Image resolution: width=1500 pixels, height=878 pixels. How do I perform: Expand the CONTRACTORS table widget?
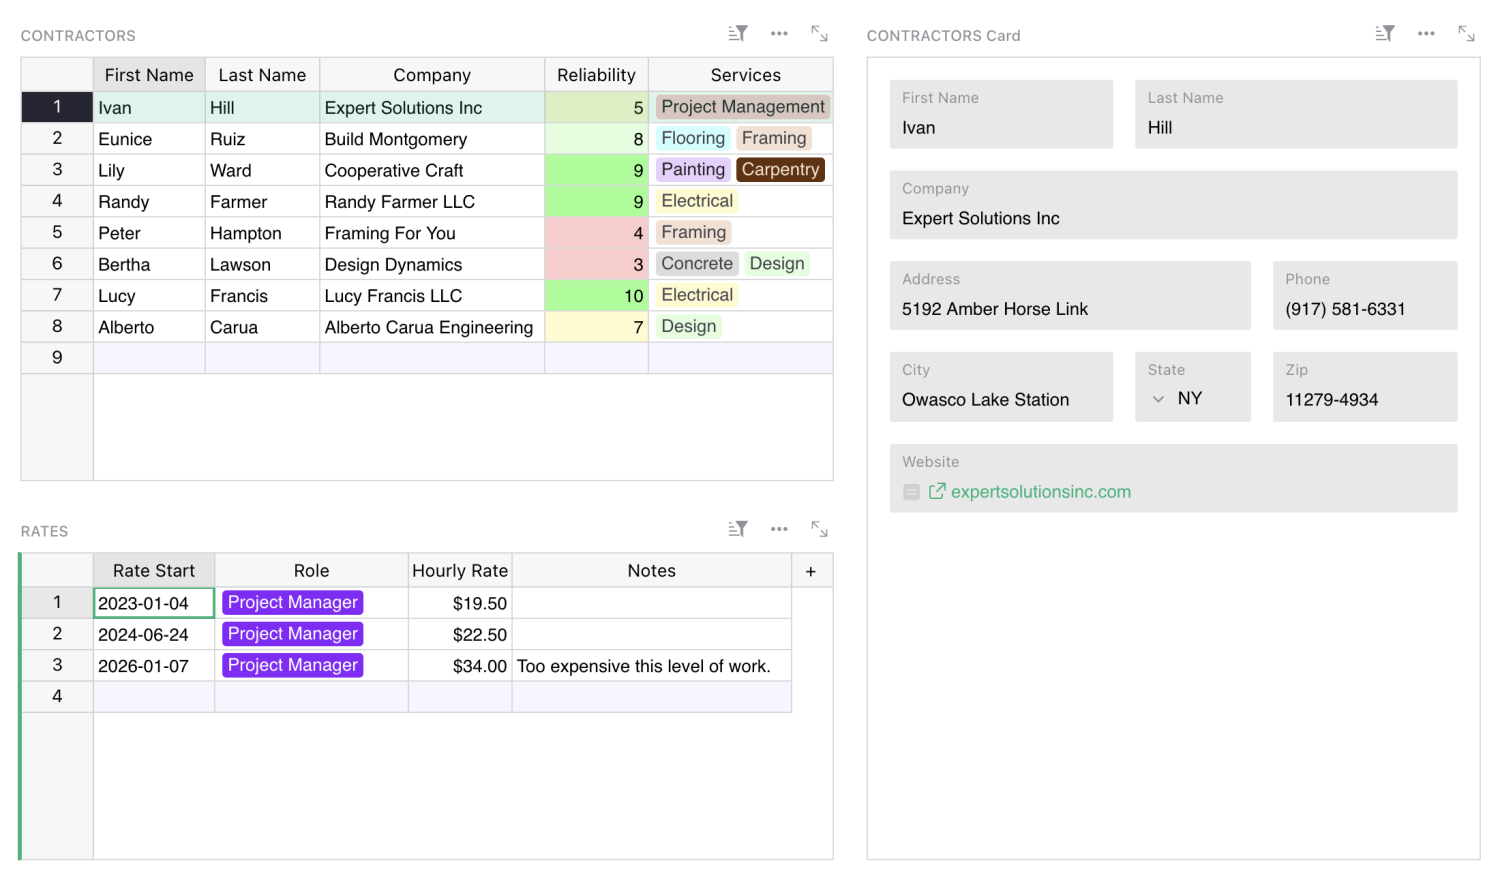819,34
